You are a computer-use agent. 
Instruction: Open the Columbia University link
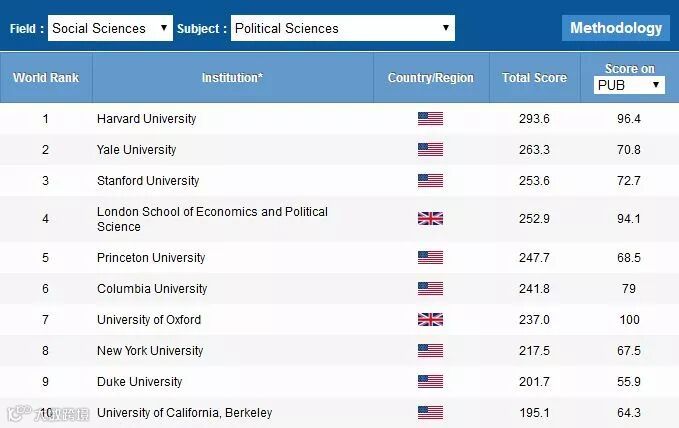152,289
